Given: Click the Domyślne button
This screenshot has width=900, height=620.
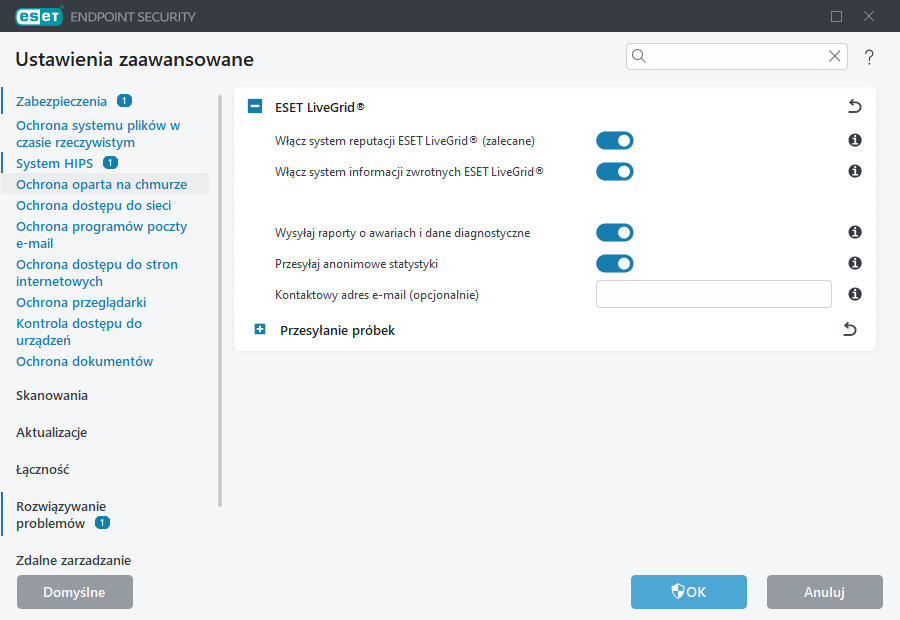Looking at the screenshot, I should click(x=75, y=592).
